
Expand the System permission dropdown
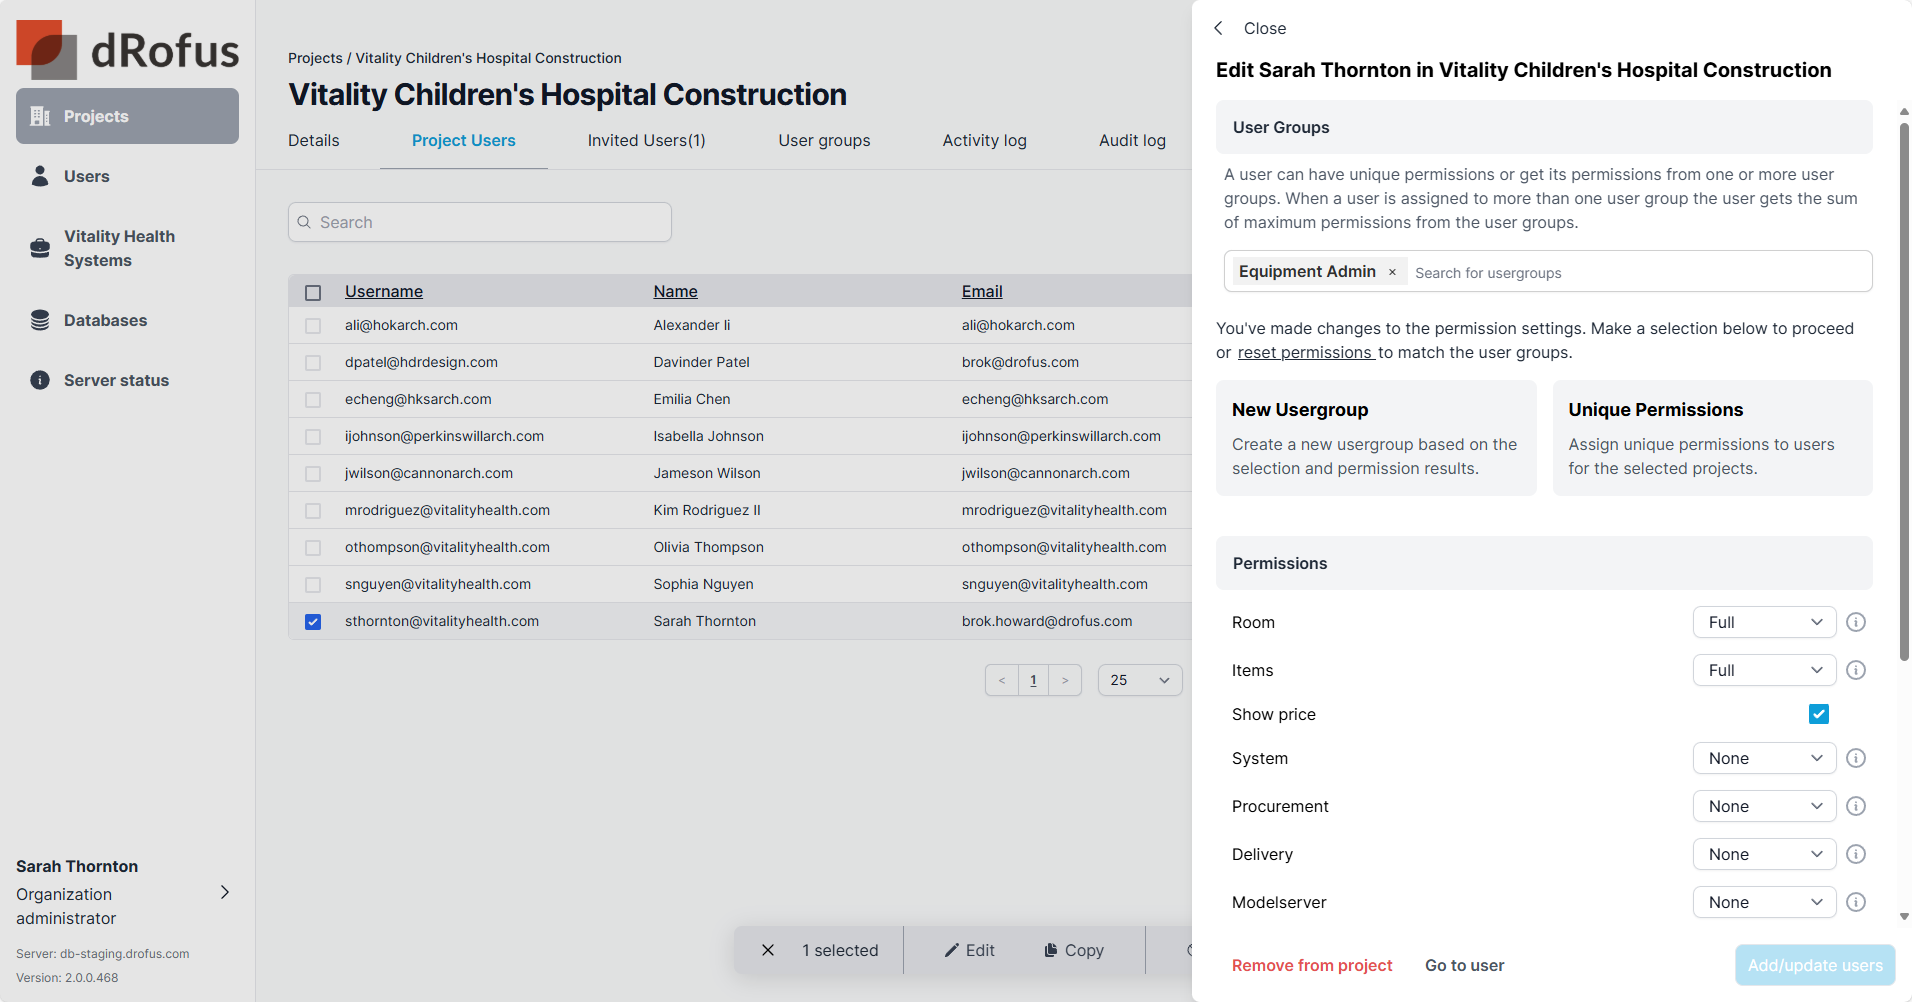[x=1764, y=758]
